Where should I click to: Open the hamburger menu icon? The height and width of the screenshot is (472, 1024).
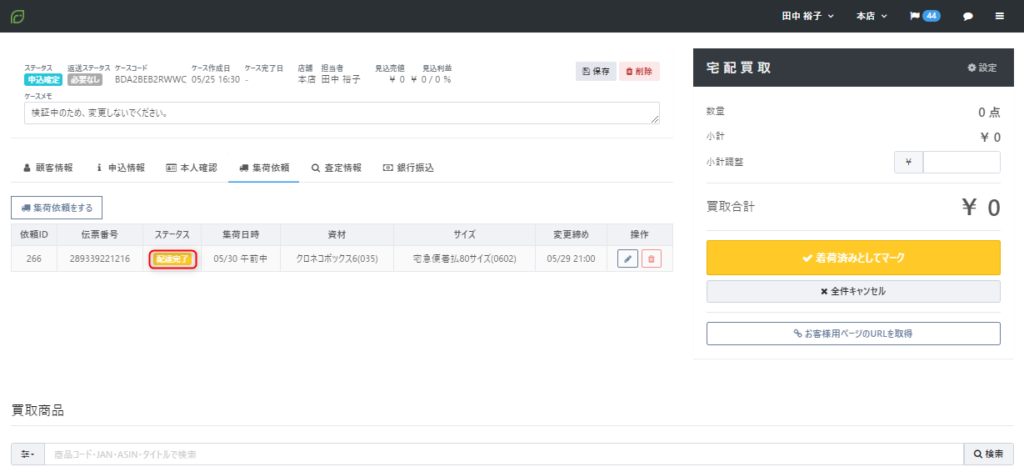(x=999, y=16)
